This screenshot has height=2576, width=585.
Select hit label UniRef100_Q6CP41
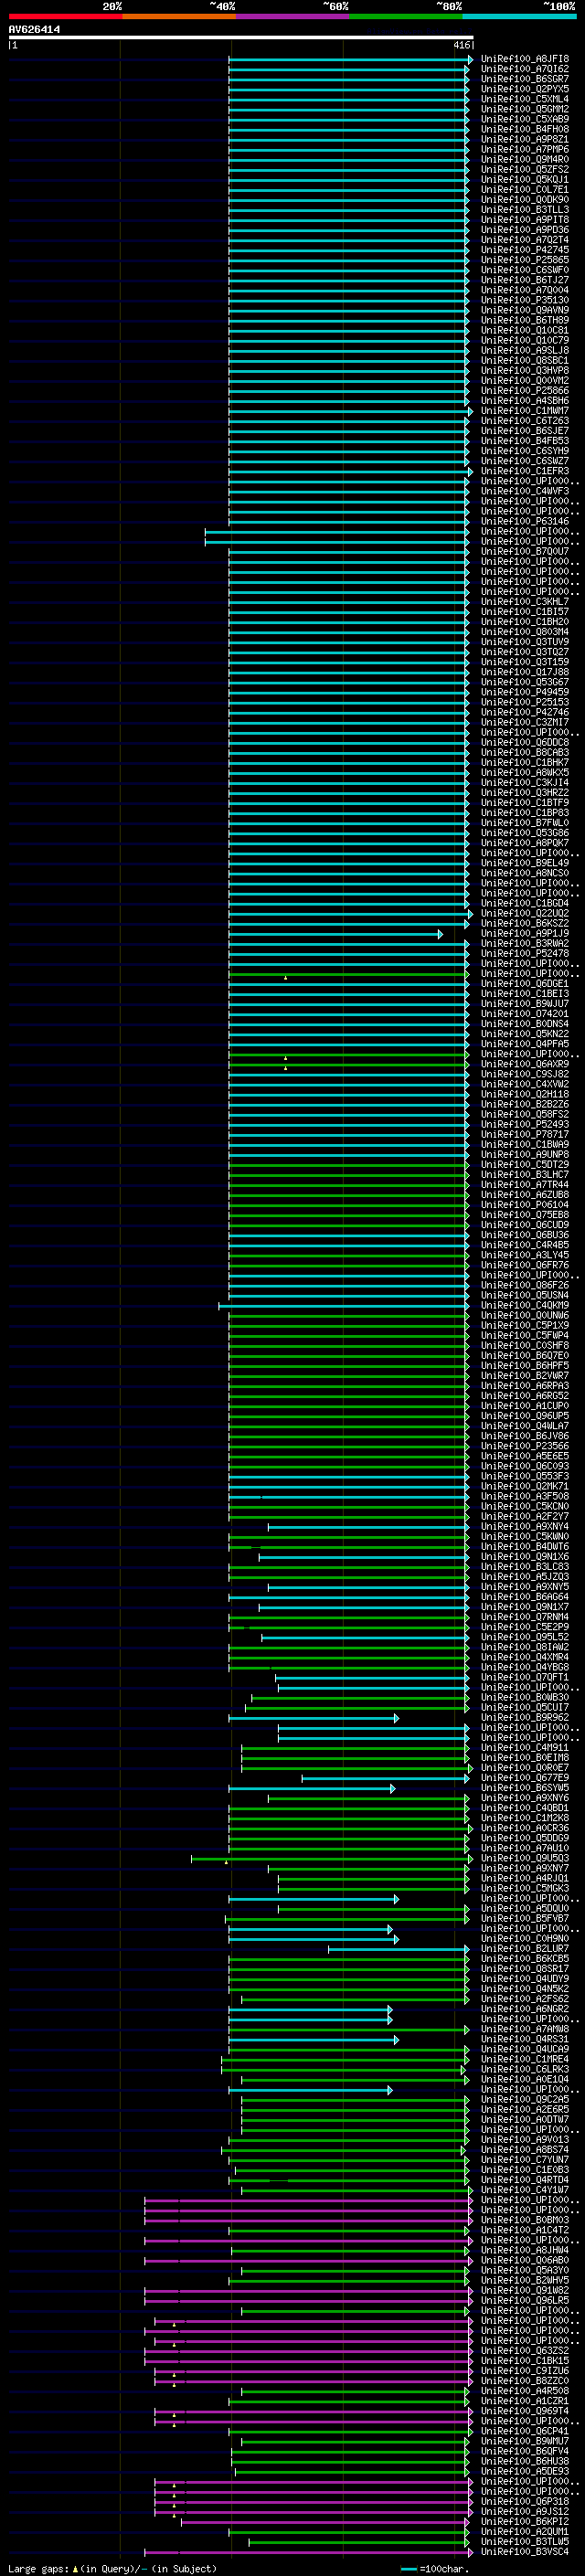tap(525, 2431)
